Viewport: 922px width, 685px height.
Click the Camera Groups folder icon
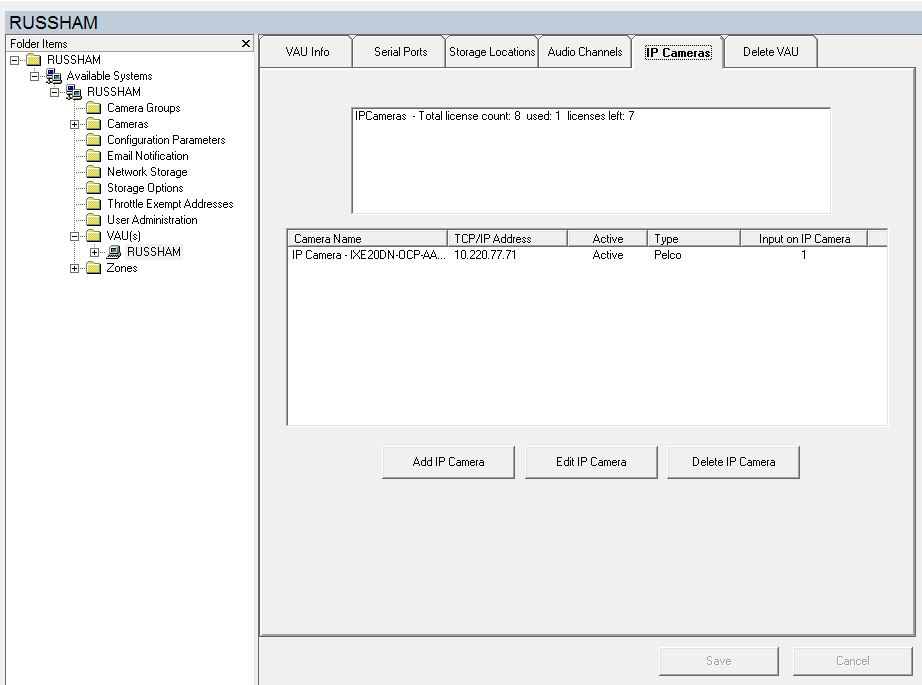click(93, 107)
